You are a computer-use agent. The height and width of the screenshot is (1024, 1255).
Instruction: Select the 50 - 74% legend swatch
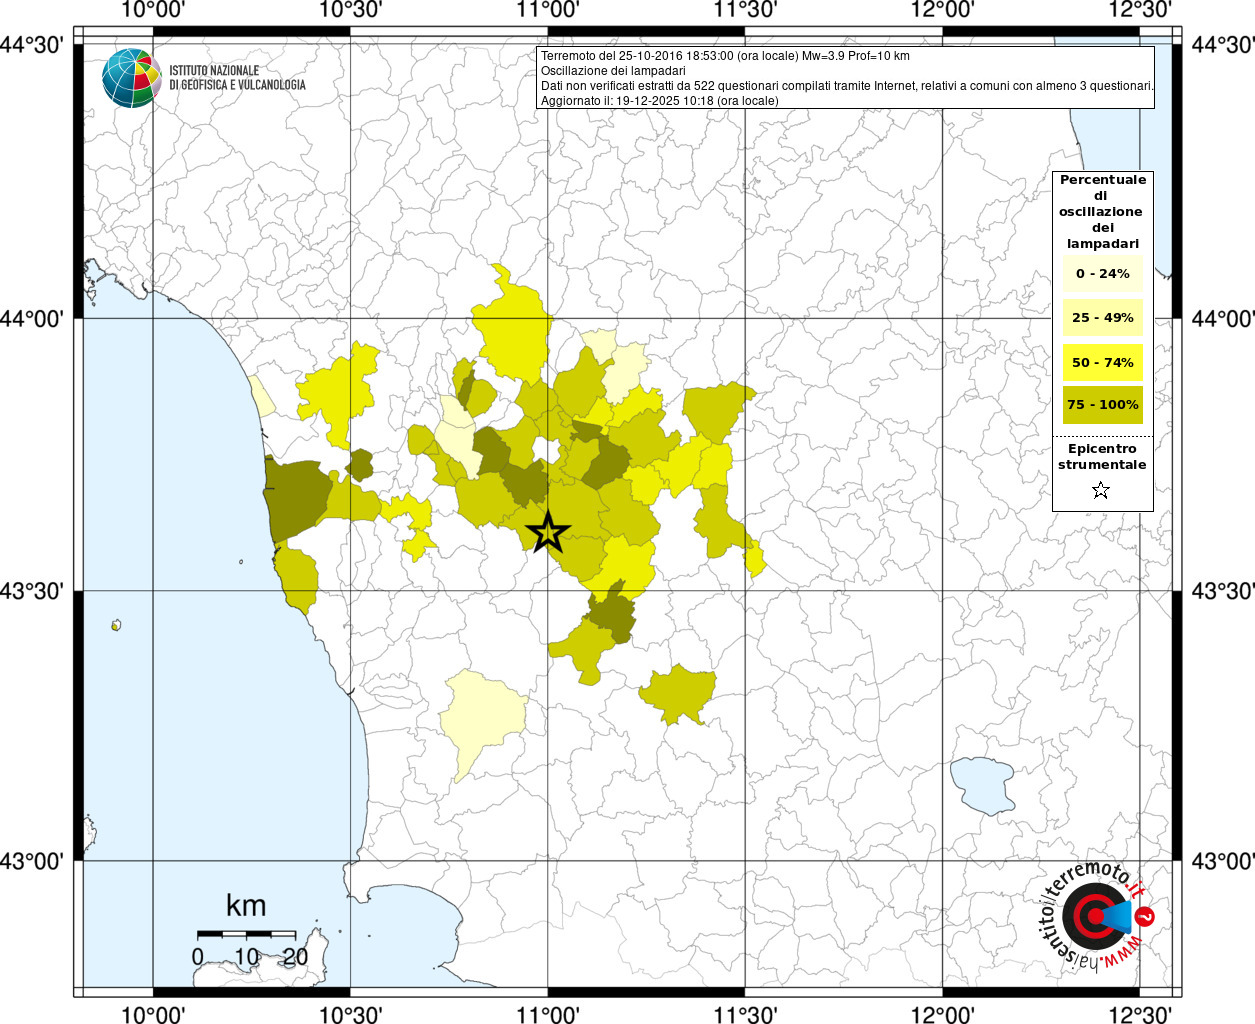click(1102, 362)
